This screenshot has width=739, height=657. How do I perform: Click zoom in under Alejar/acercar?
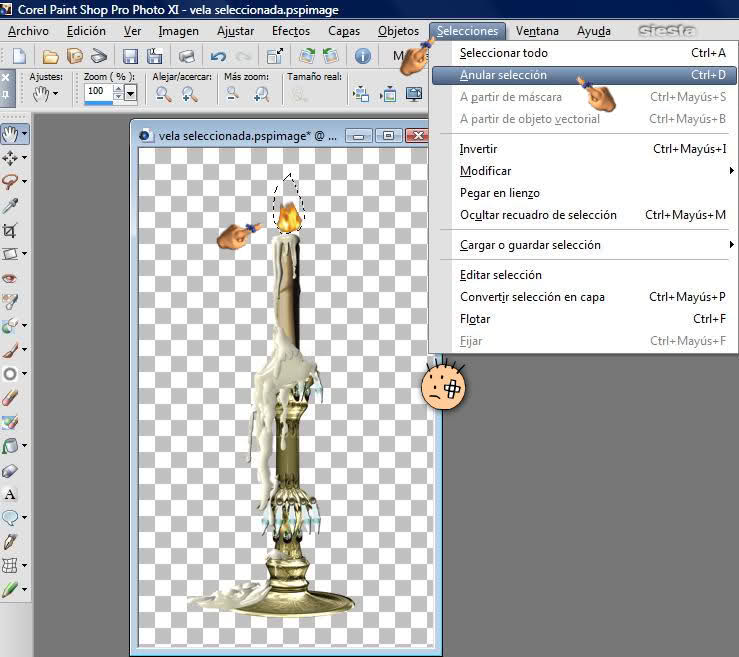click(x=189, y=95)
